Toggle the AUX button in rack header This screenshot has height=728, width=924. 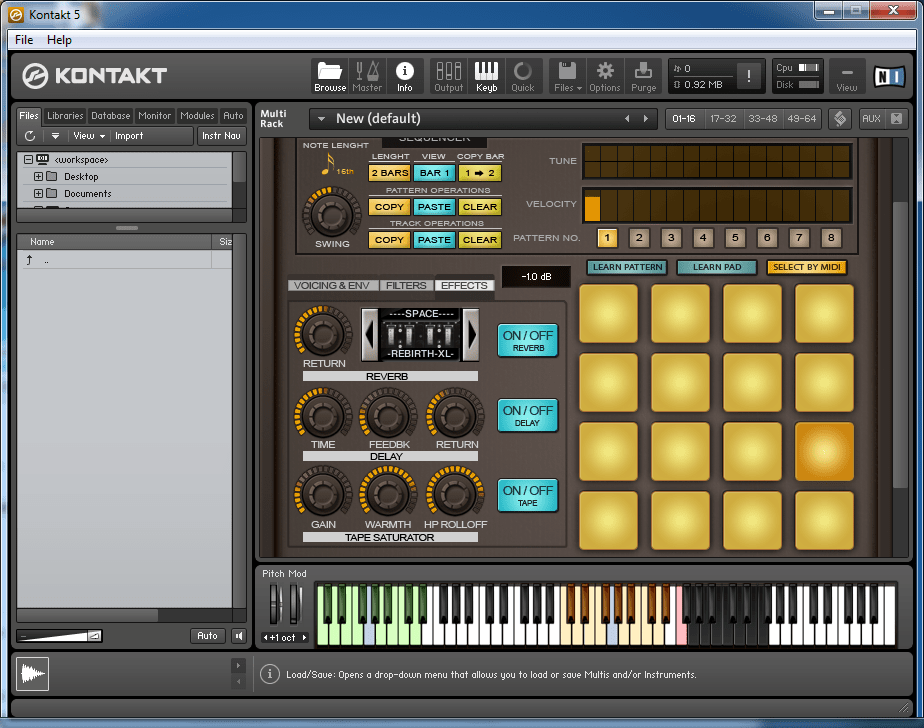click(x=871, y=118)
